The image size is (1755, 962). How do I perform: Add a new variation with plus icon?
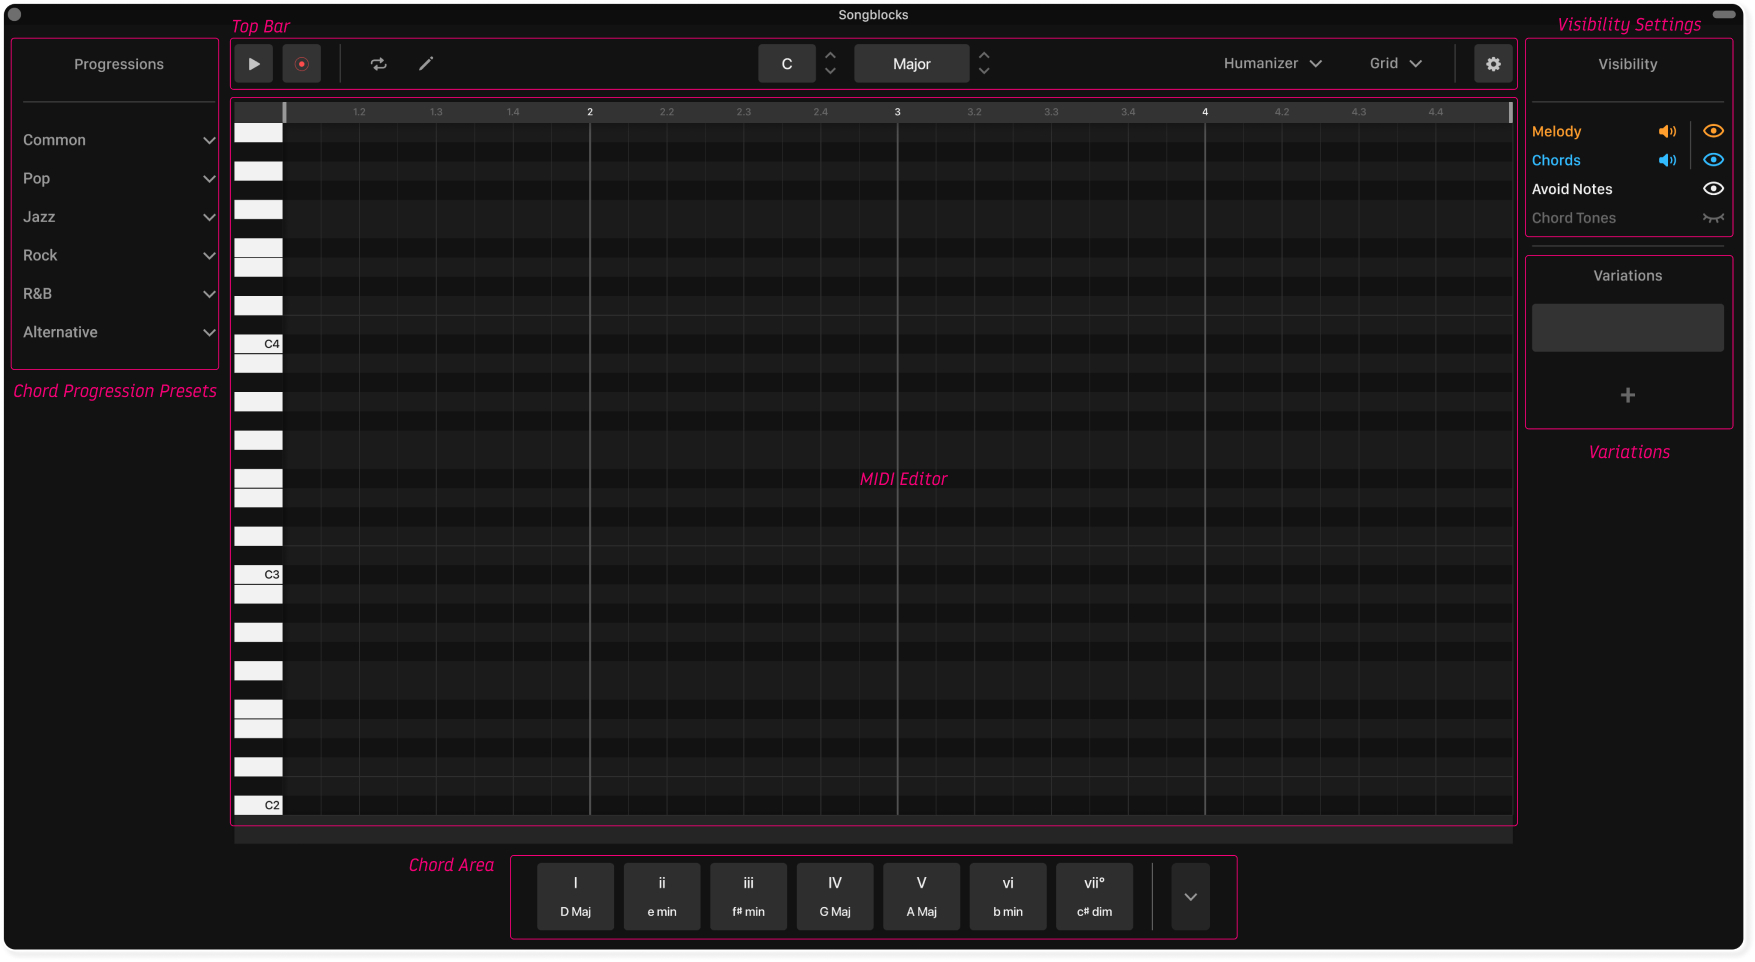tap(1627, 396)
